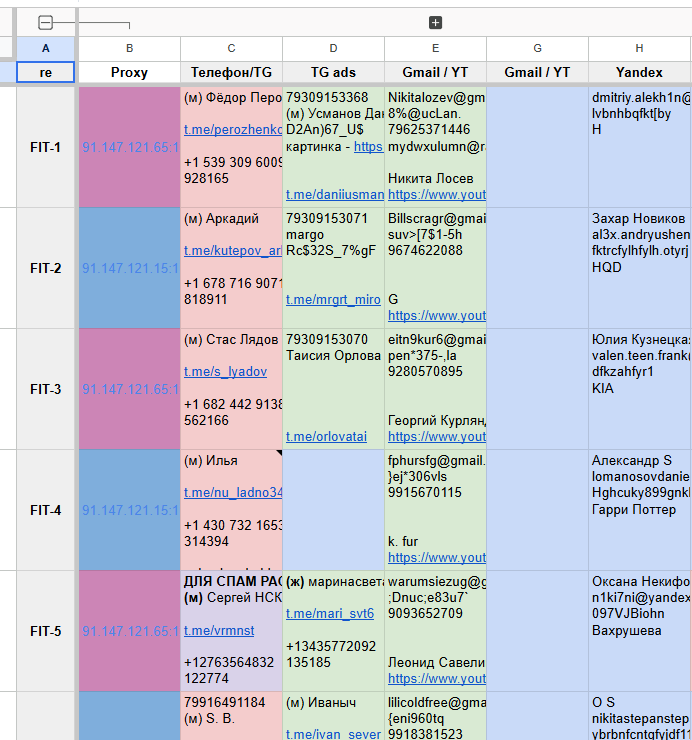Select column B header
The height and width of the screenshot is (740, 692).
[x=129, y=48]
